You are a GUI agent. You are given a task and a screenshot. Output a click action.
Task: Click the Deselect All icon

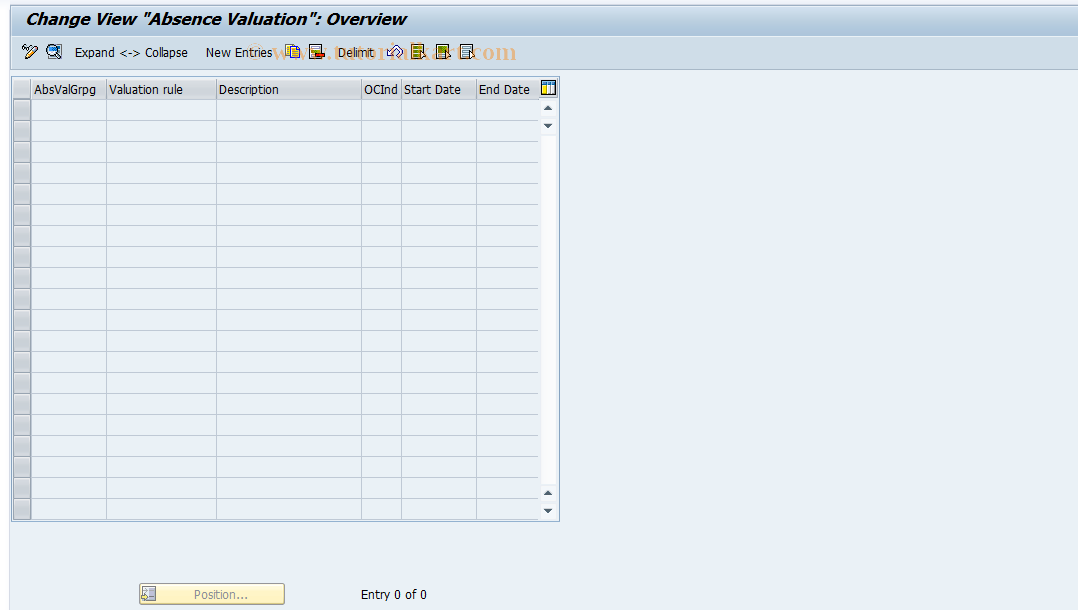pos(467,52)
